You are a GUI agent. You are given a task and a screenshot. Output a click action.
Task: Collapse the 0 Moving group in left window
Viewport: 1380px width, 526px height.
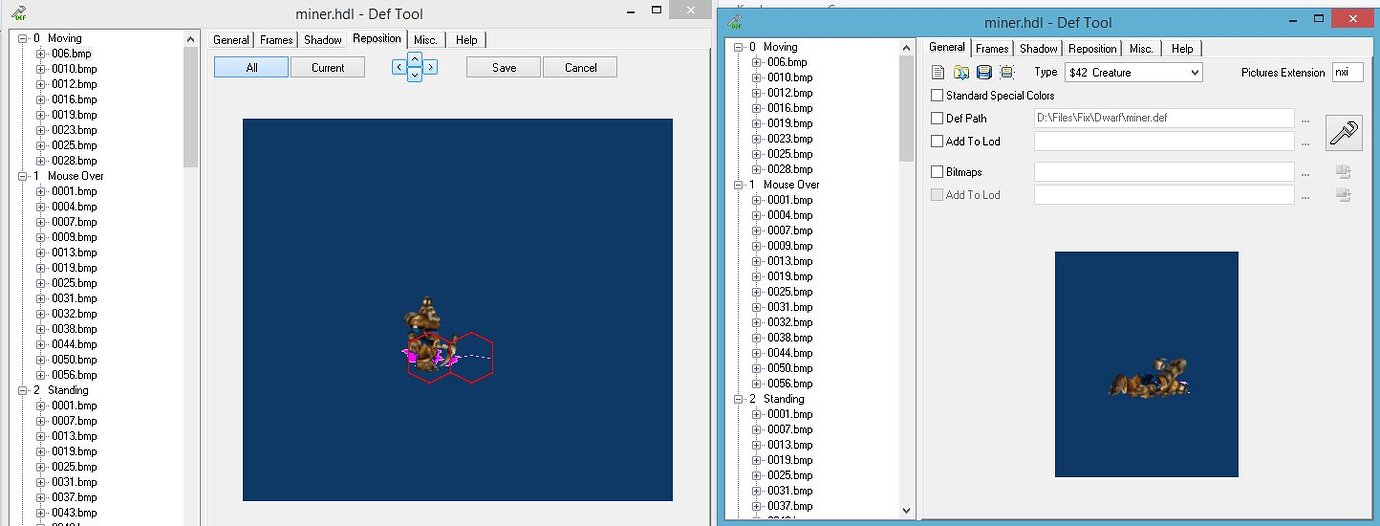pos(22,38)
